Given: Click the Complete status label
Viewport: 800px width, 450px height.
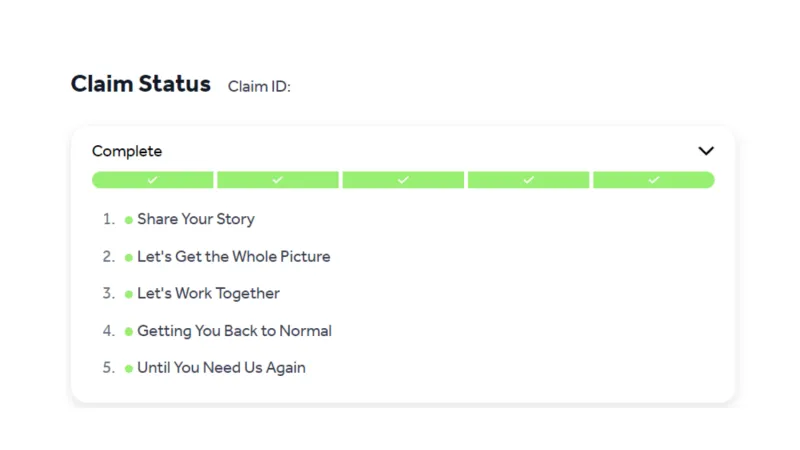Looking at the screenshot, I should coord(127,152).
